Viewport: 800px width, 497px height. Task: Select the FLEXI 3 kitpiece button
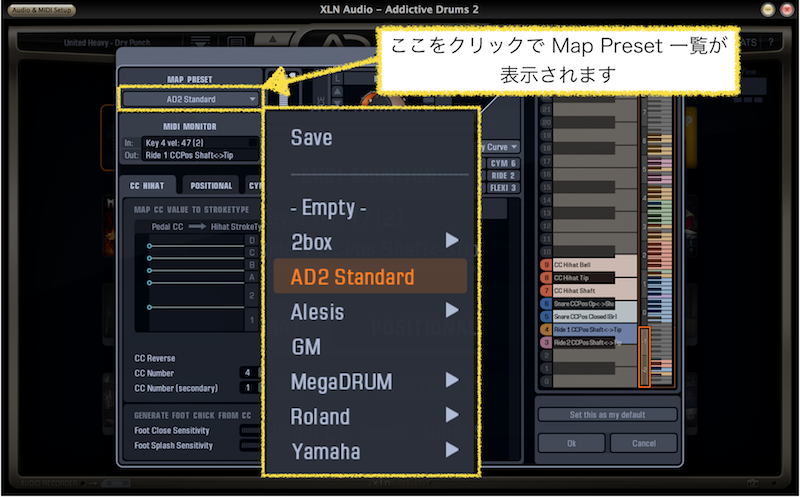coord(503,188)
